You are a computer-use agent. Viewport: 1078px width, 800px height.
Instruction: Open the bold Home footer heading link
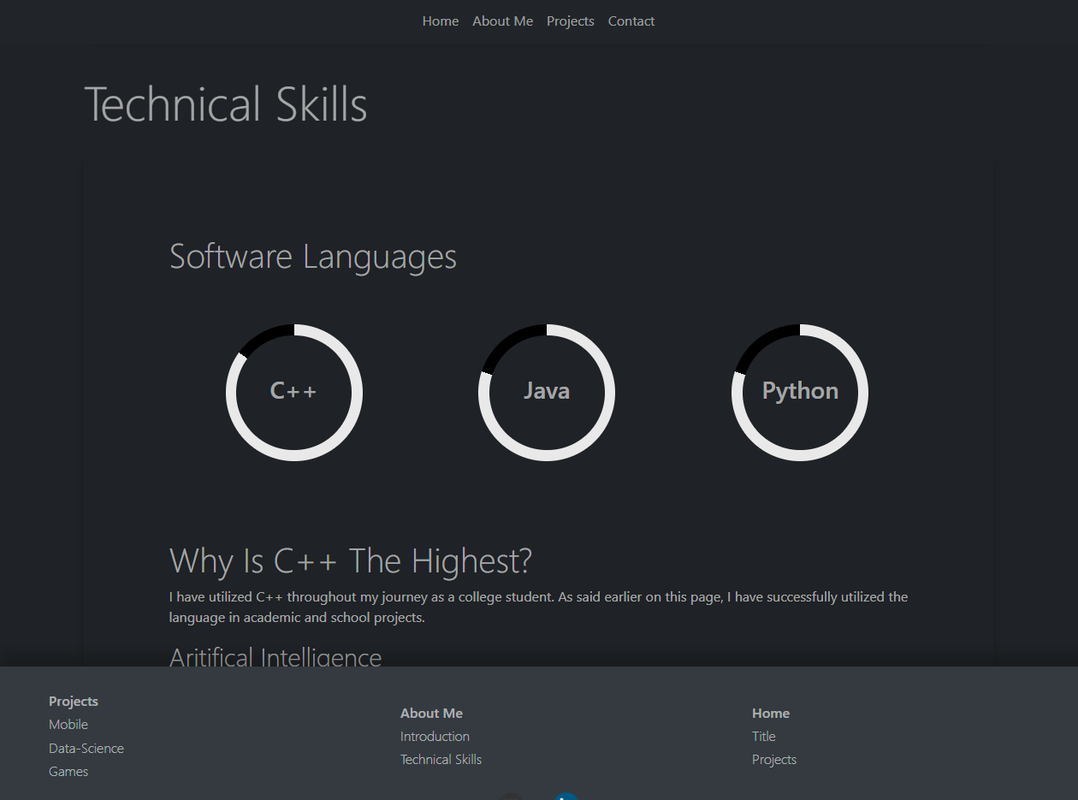click(x=771, y=713)
